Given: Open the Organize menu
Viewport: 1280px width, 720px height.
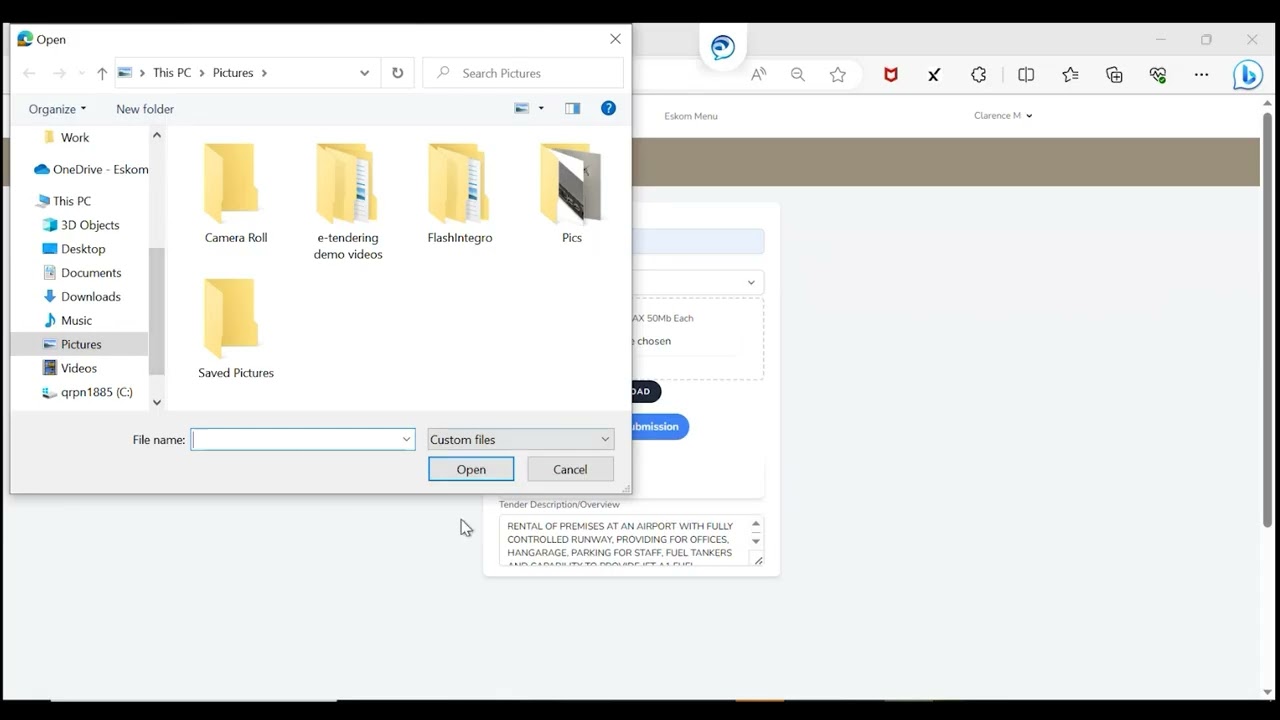Looking at the screenshot, I should pyautogui.click(x=57, y=109).
